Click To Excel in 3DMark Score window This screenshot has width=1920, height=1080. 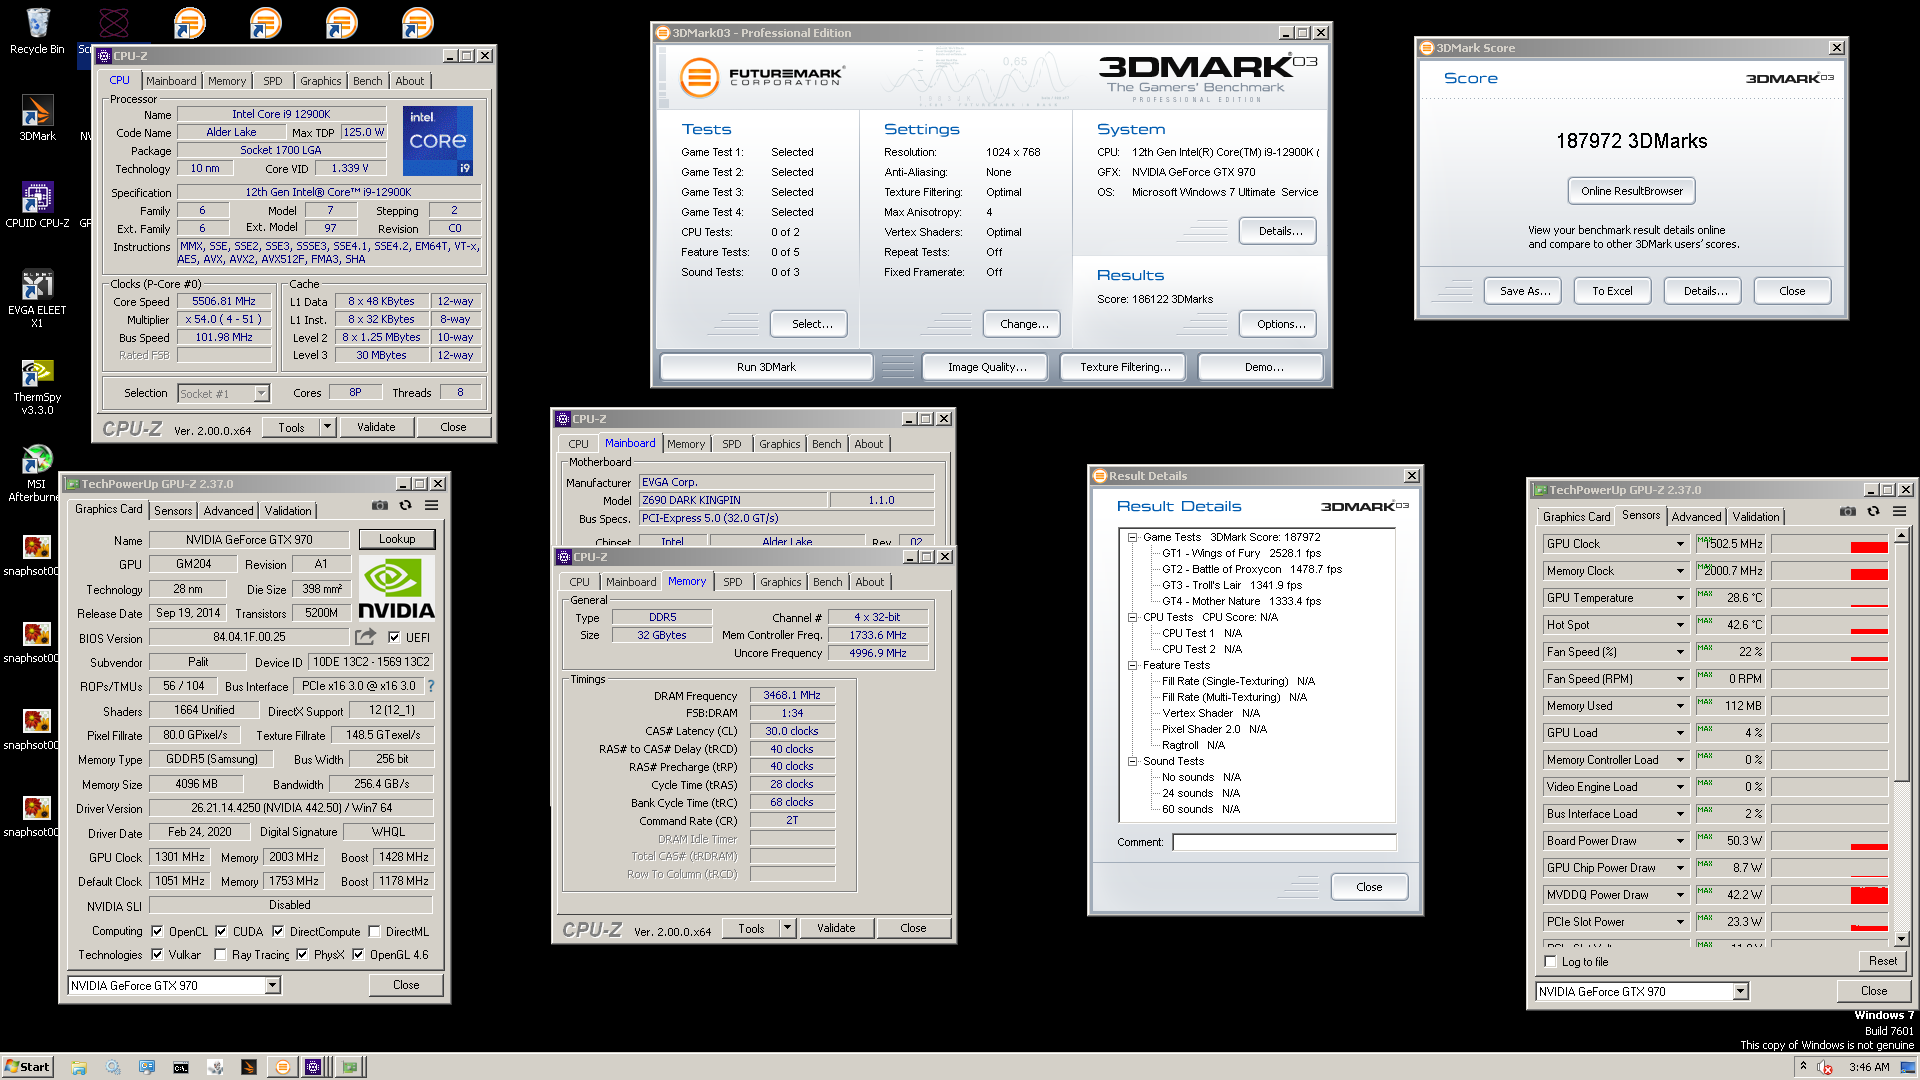tap(1612, 291)
